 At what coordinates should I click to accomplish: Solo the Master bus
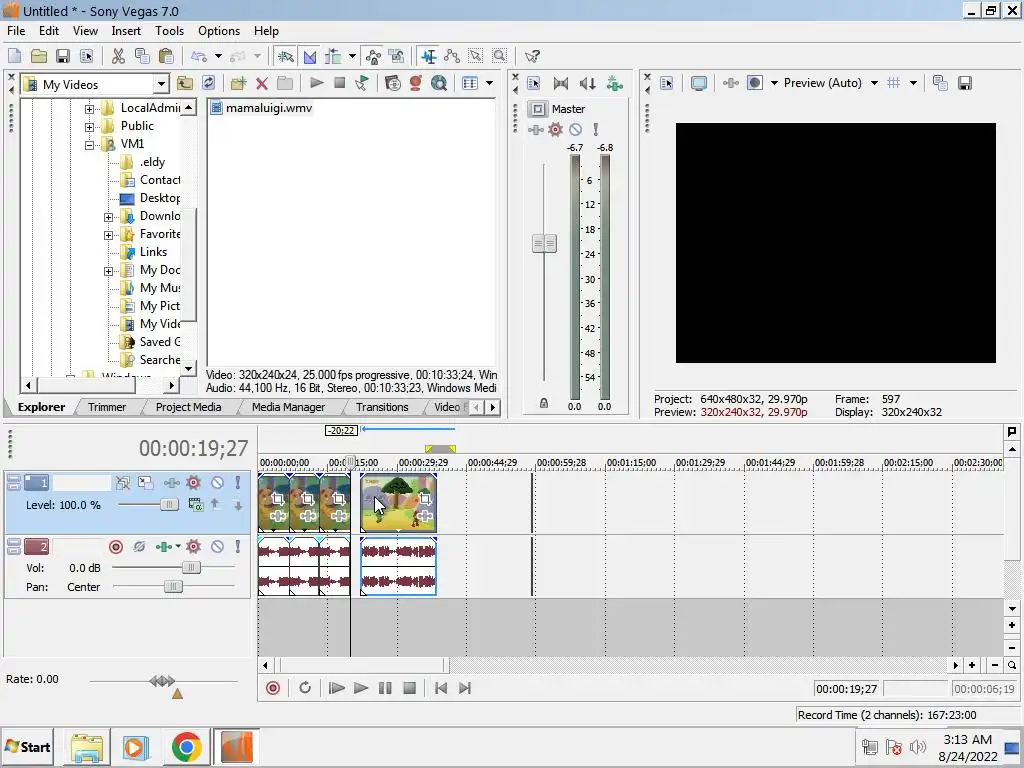click(596, 129)
